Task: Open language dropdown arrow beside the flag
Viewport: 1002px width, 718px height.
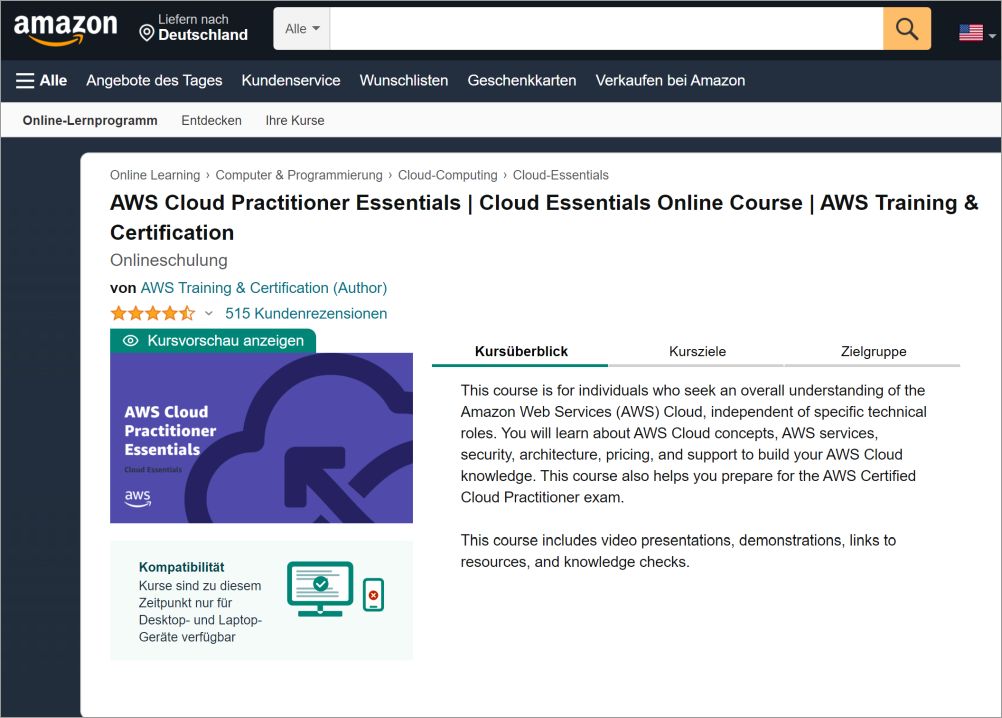Action: point(992,35)
